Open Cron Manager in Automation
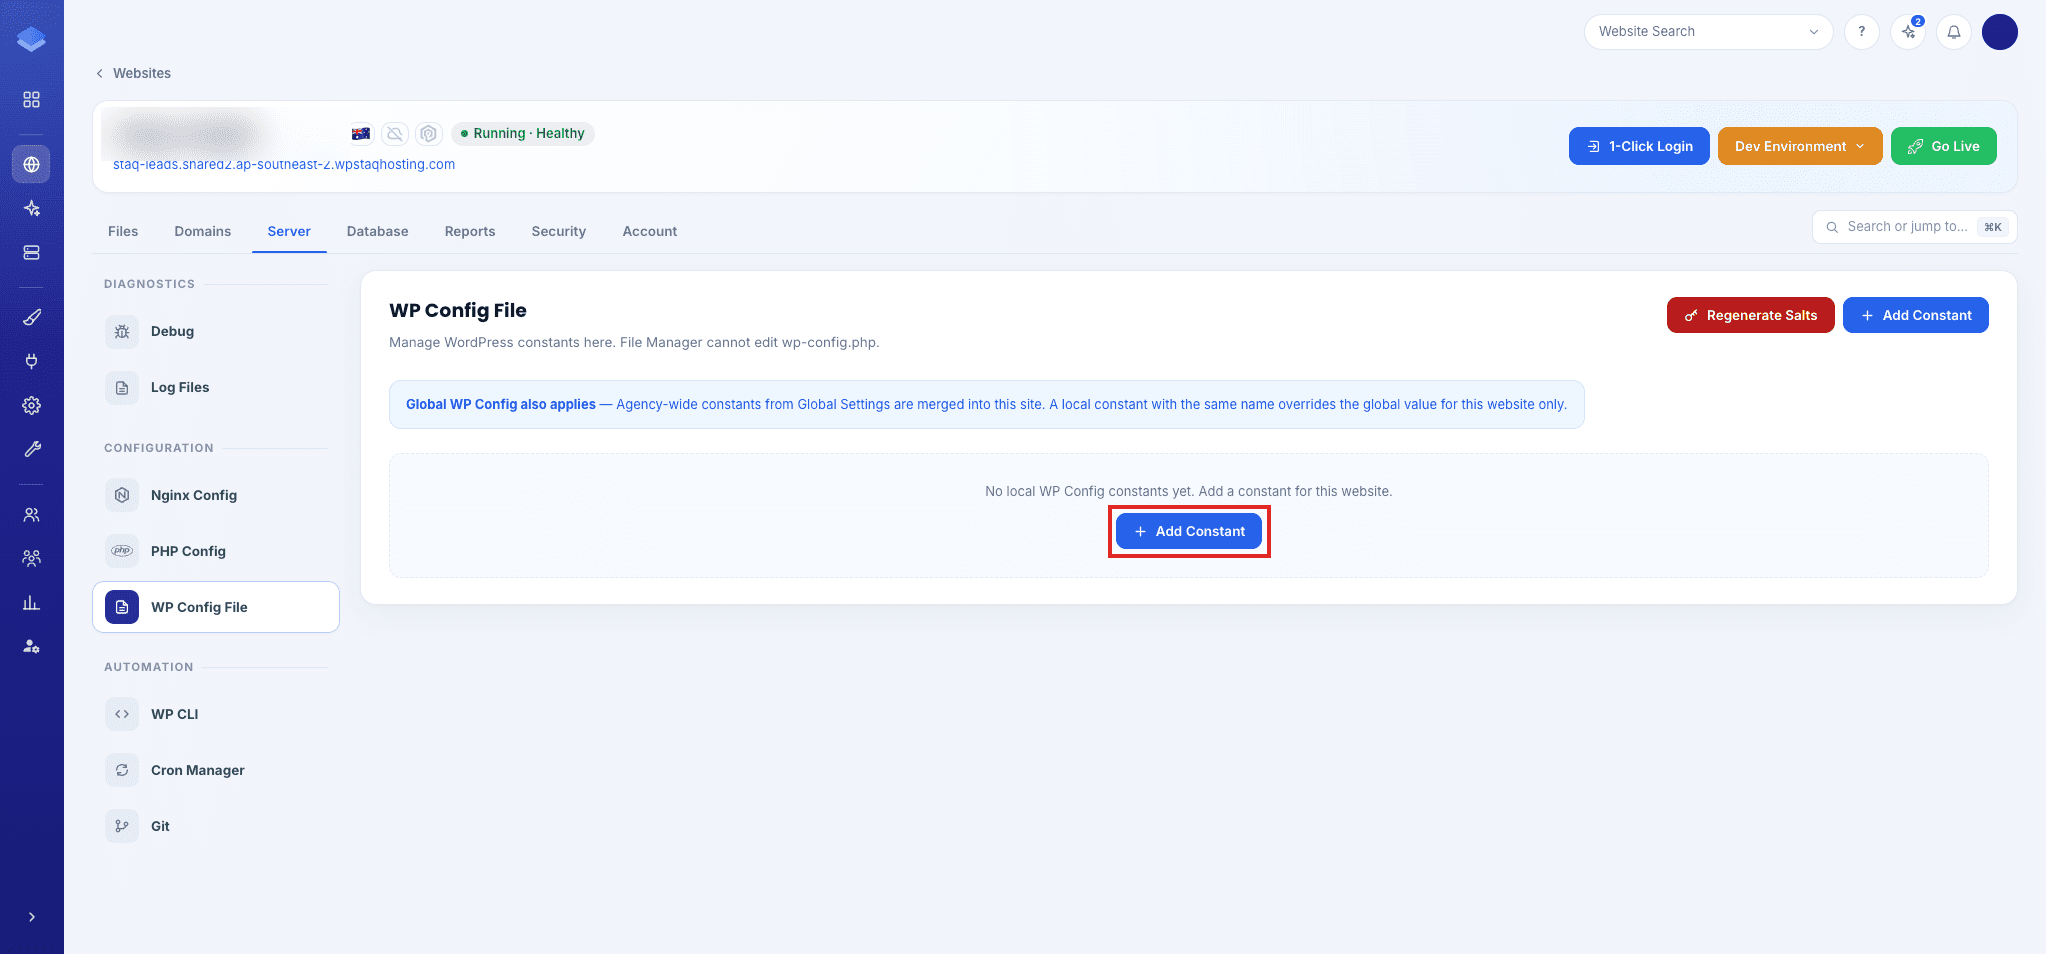 coord(216,770)
